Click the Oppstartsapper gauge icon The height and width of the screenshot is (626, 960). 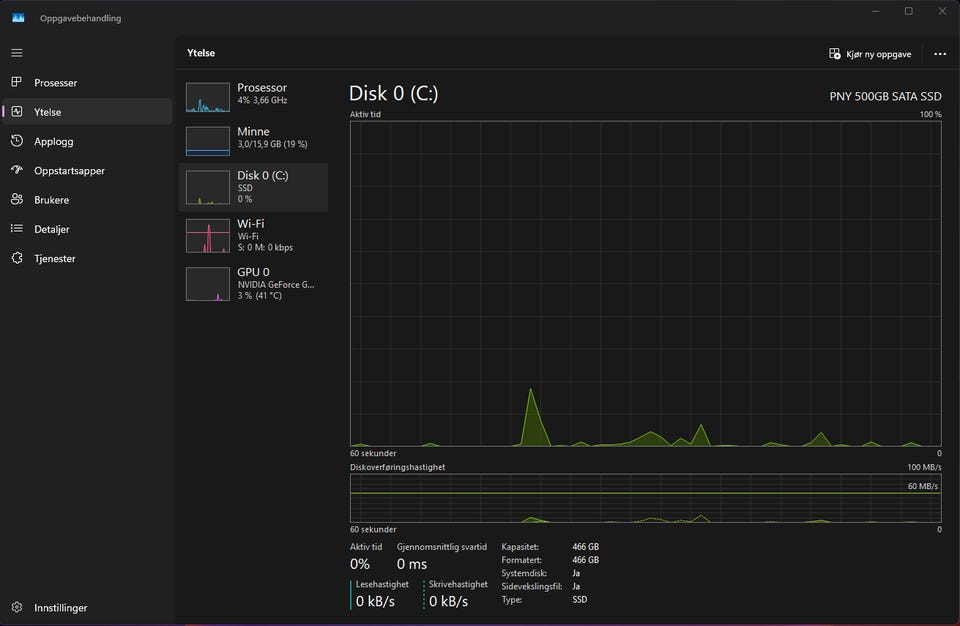tap(17, 171)
